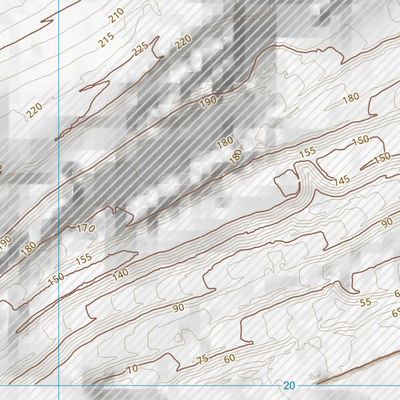Image resolution: width=400 pixels, height=400 pixels.
Task: Click the 55 contour elevation label
Action: tap(365, 302)
